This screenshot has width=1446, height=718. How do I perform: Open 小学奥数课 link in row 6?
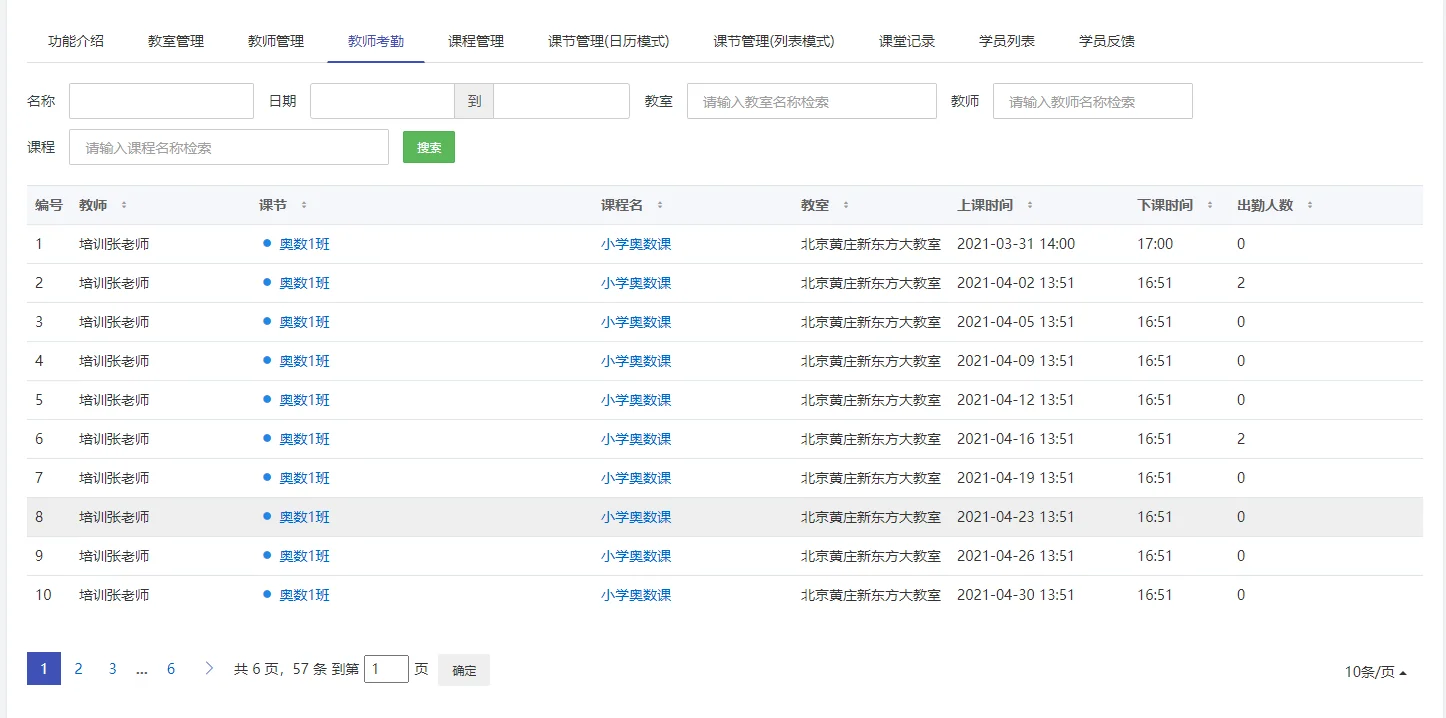(636, 439)
